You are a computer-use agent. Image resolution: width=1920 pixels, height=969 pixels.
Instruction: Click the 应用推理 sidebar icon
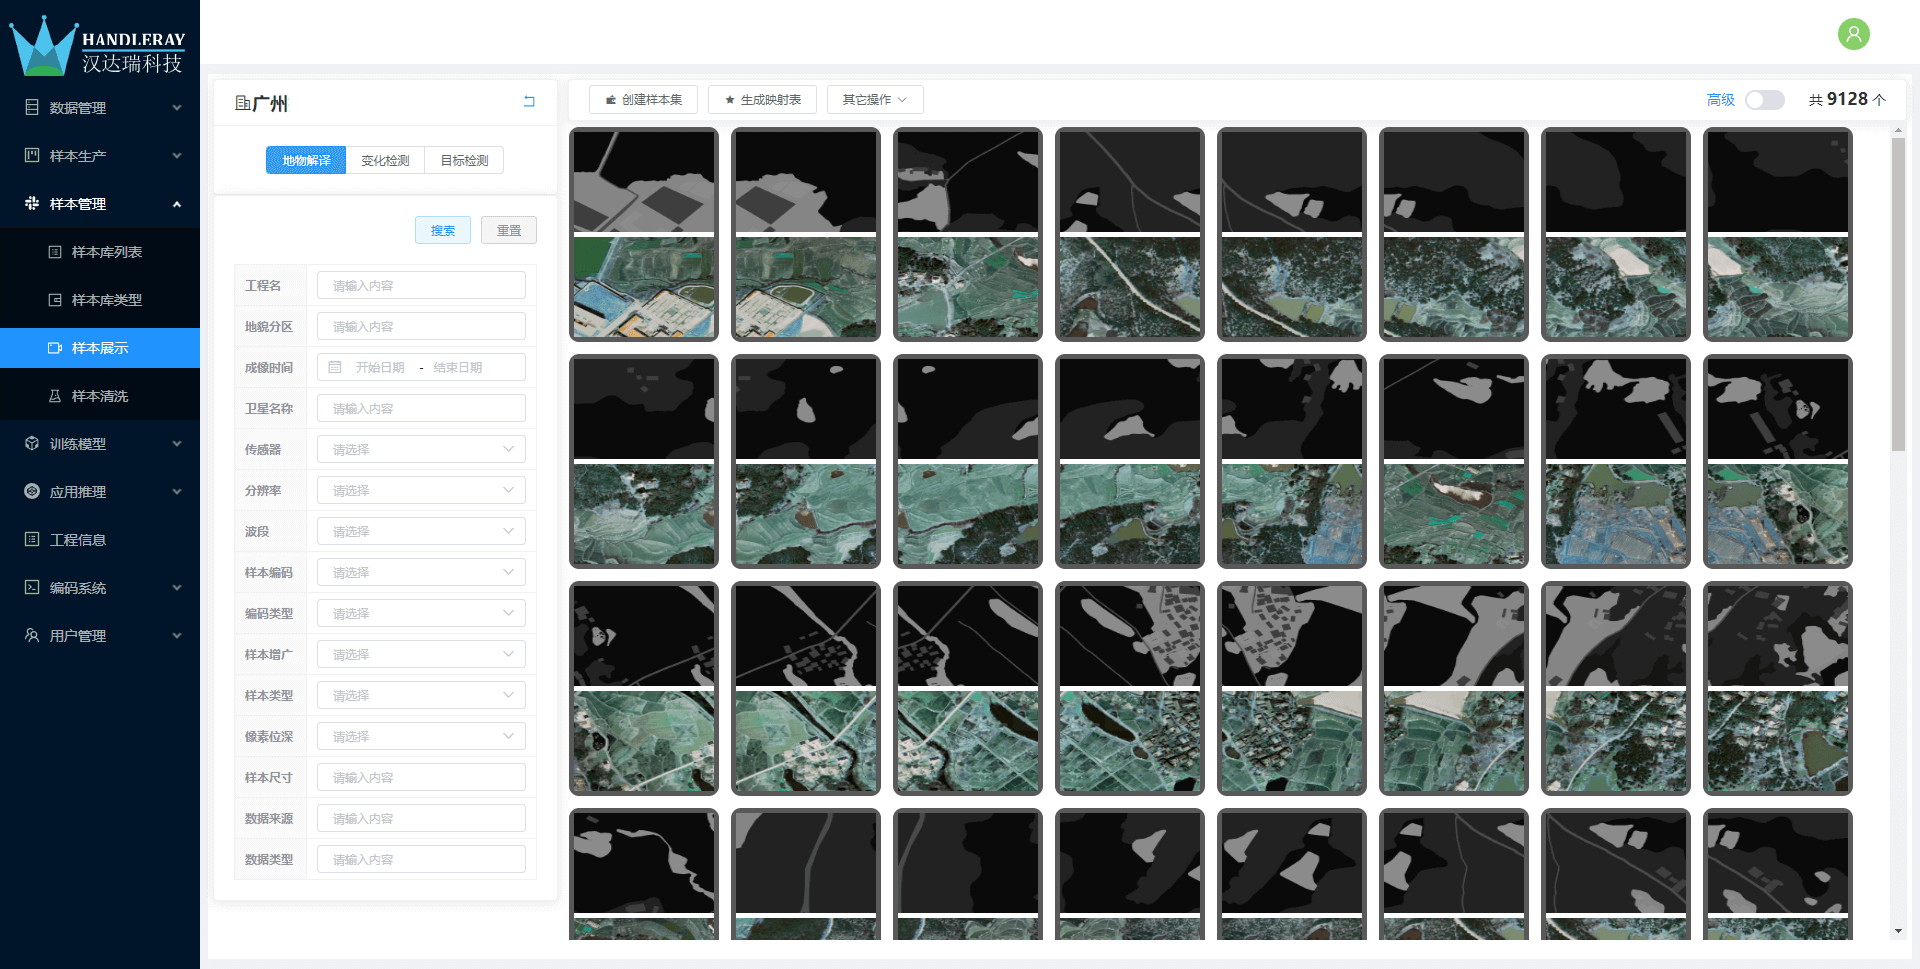[32, 491]
